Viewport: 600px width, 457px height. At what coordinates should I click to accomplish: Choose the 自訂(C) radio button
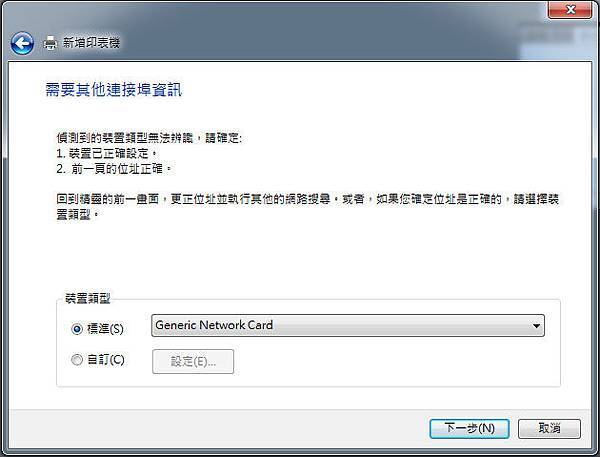[77, 360]
